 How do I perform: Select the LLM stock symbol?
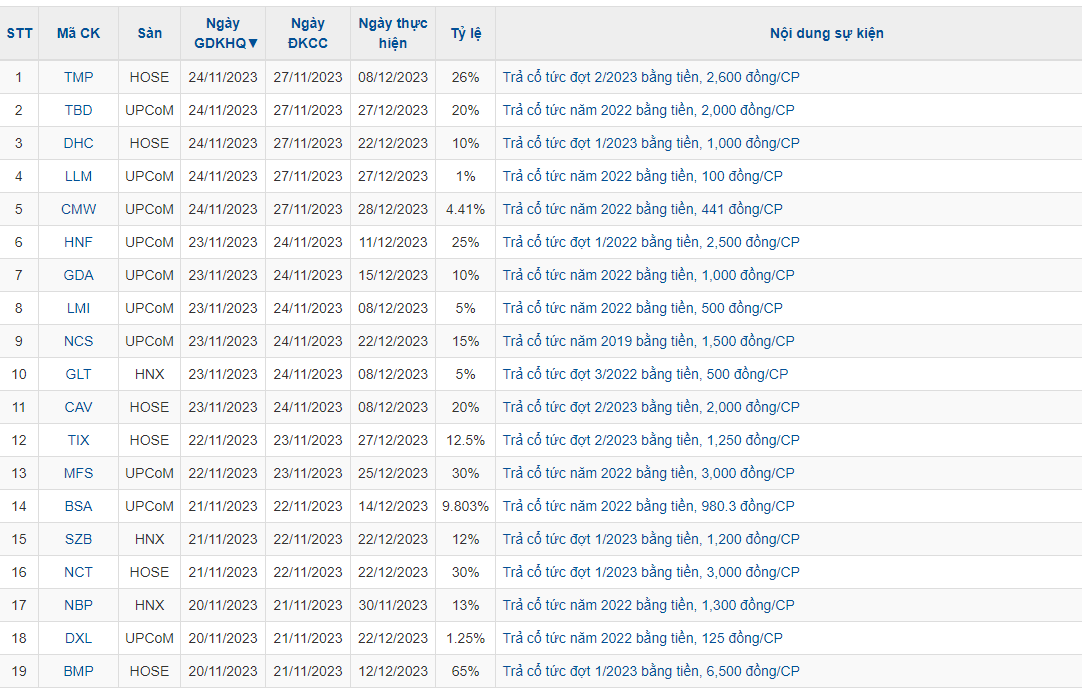tap(78, 176)
